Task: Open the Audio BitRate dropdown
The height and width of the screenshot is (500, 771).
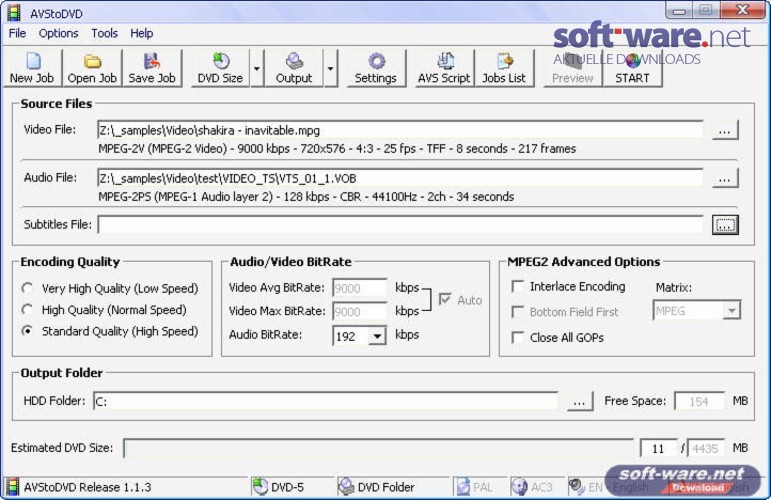Action: pyautogui.click(x=377, y=336)
